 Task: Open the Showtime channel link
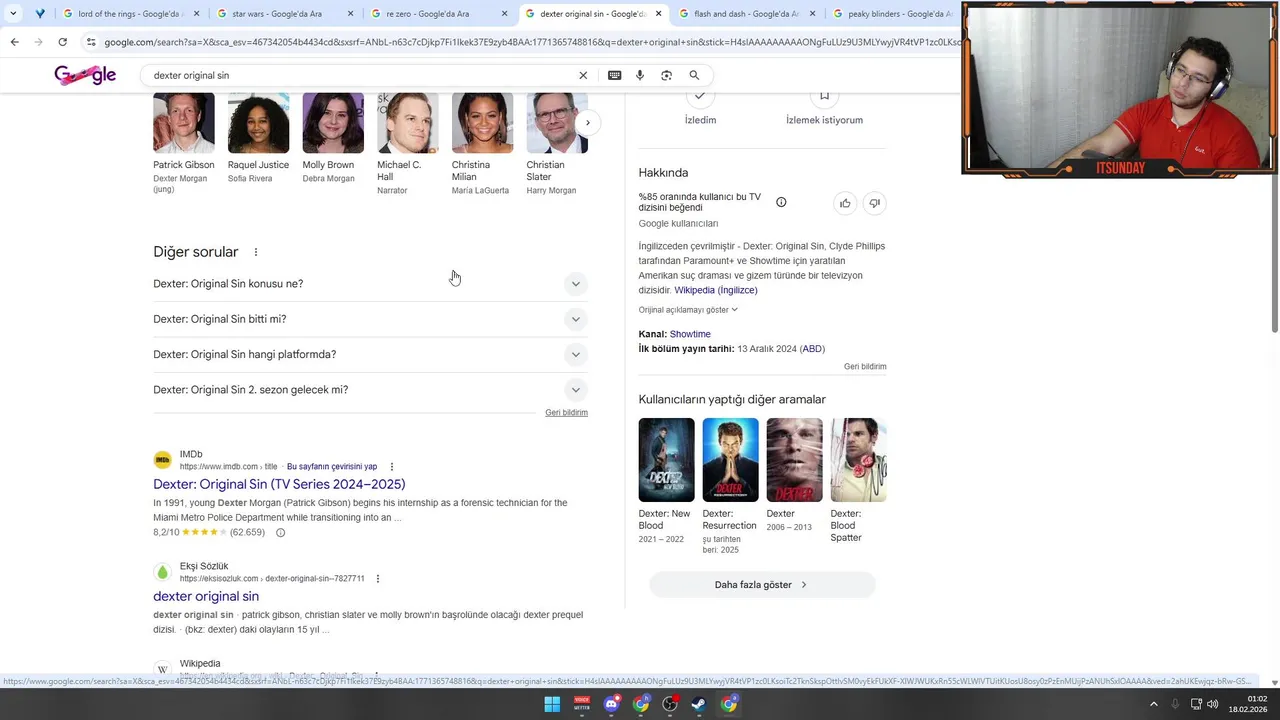(x=690, y=334)
